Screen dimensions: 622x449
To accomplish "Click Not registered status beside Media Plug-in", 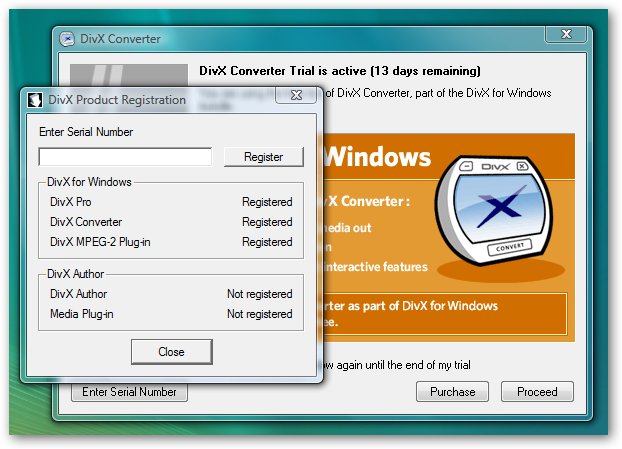I will [x=260, y=314].
